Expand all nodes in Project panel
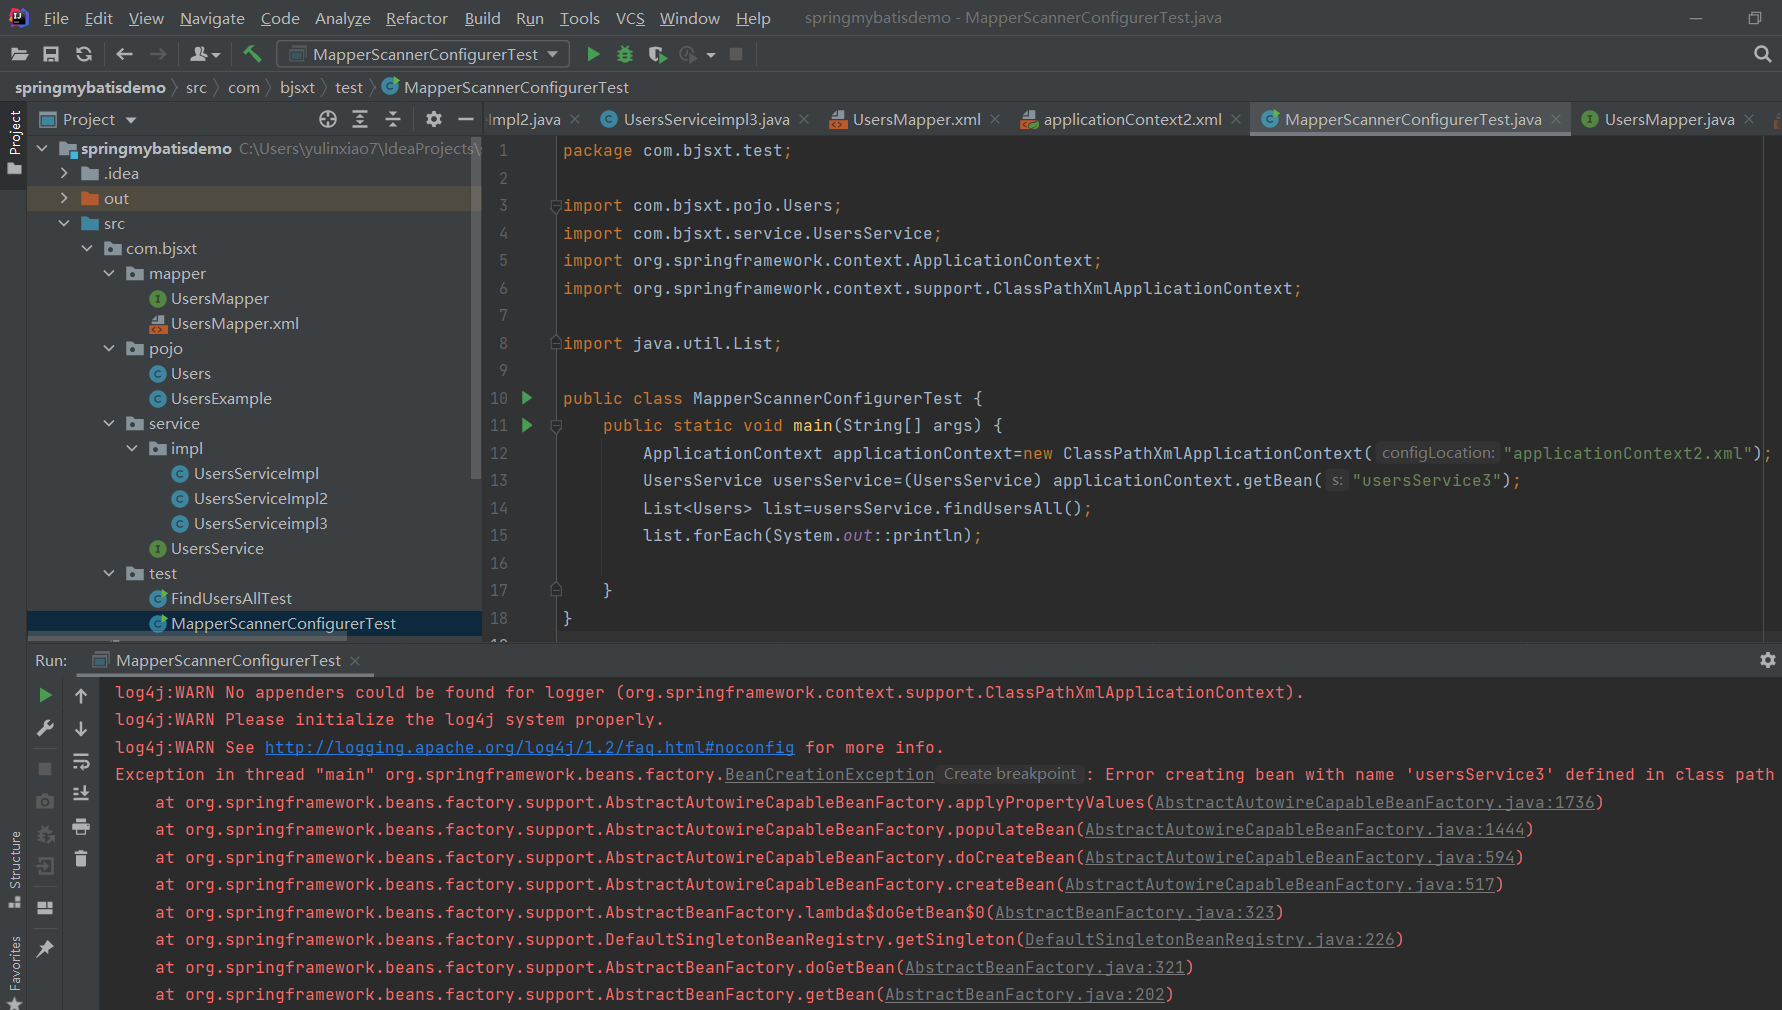 pos(360,119)
